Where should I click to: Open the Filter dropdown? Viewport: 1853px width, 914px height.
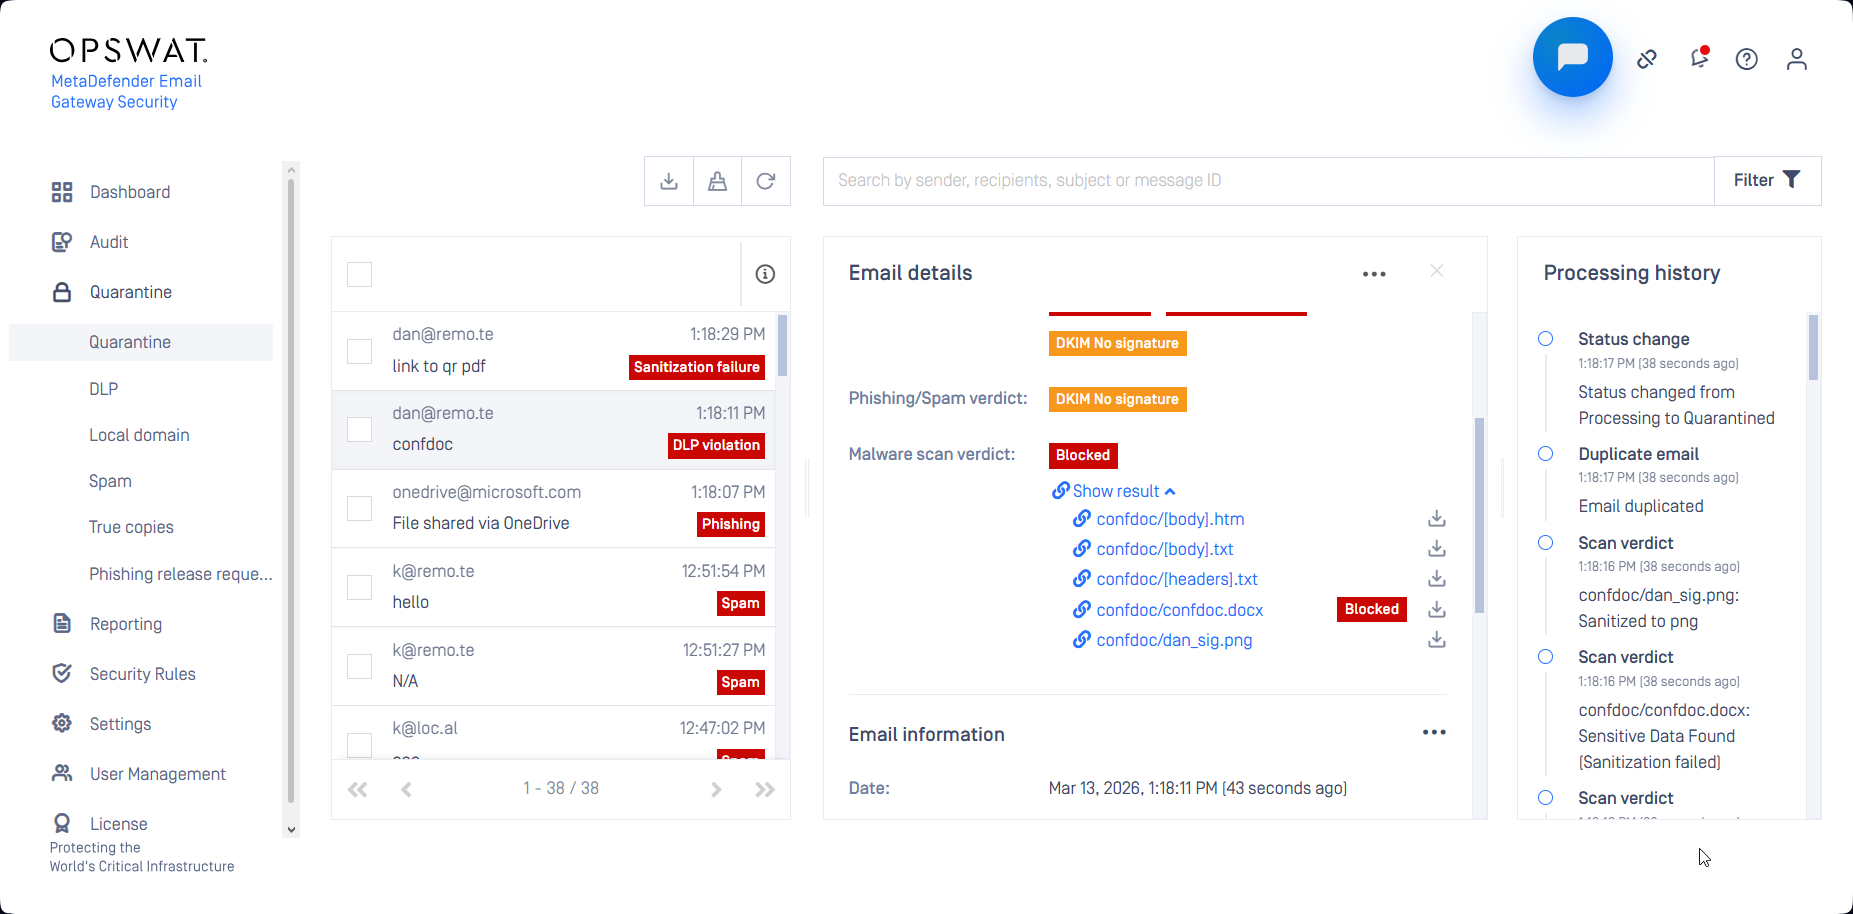1766,180
